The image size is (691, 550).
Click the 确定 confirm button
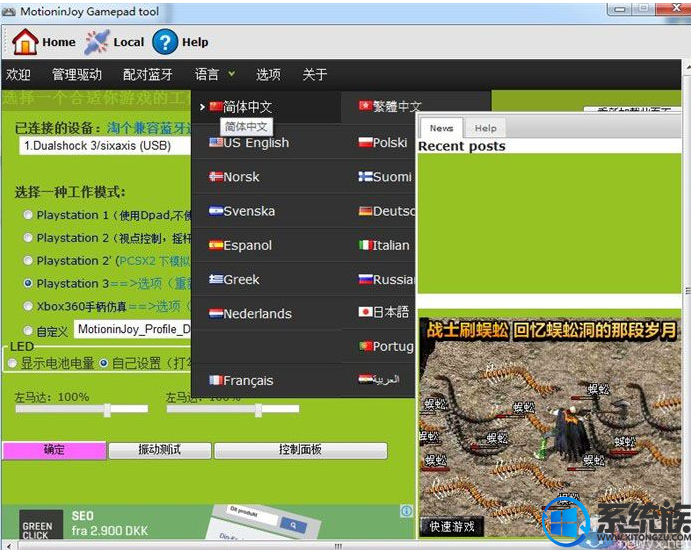54,450
